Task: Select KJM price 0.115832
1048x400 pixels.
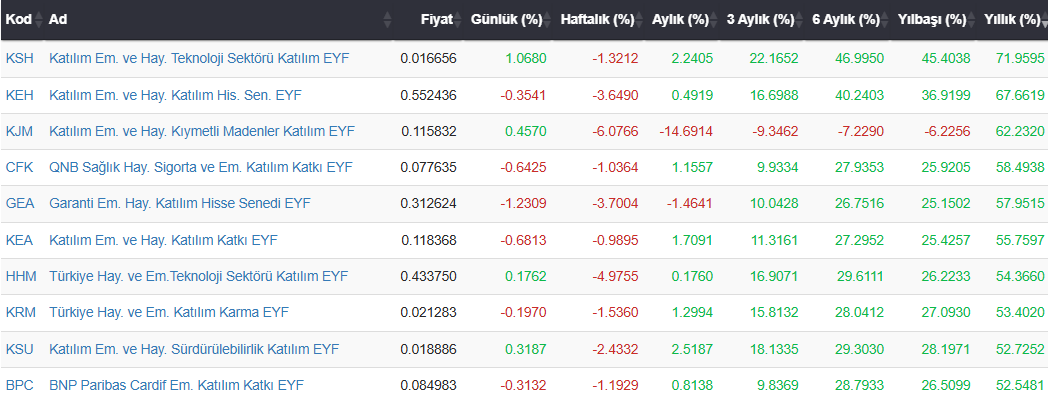Action: coord(428,131)
